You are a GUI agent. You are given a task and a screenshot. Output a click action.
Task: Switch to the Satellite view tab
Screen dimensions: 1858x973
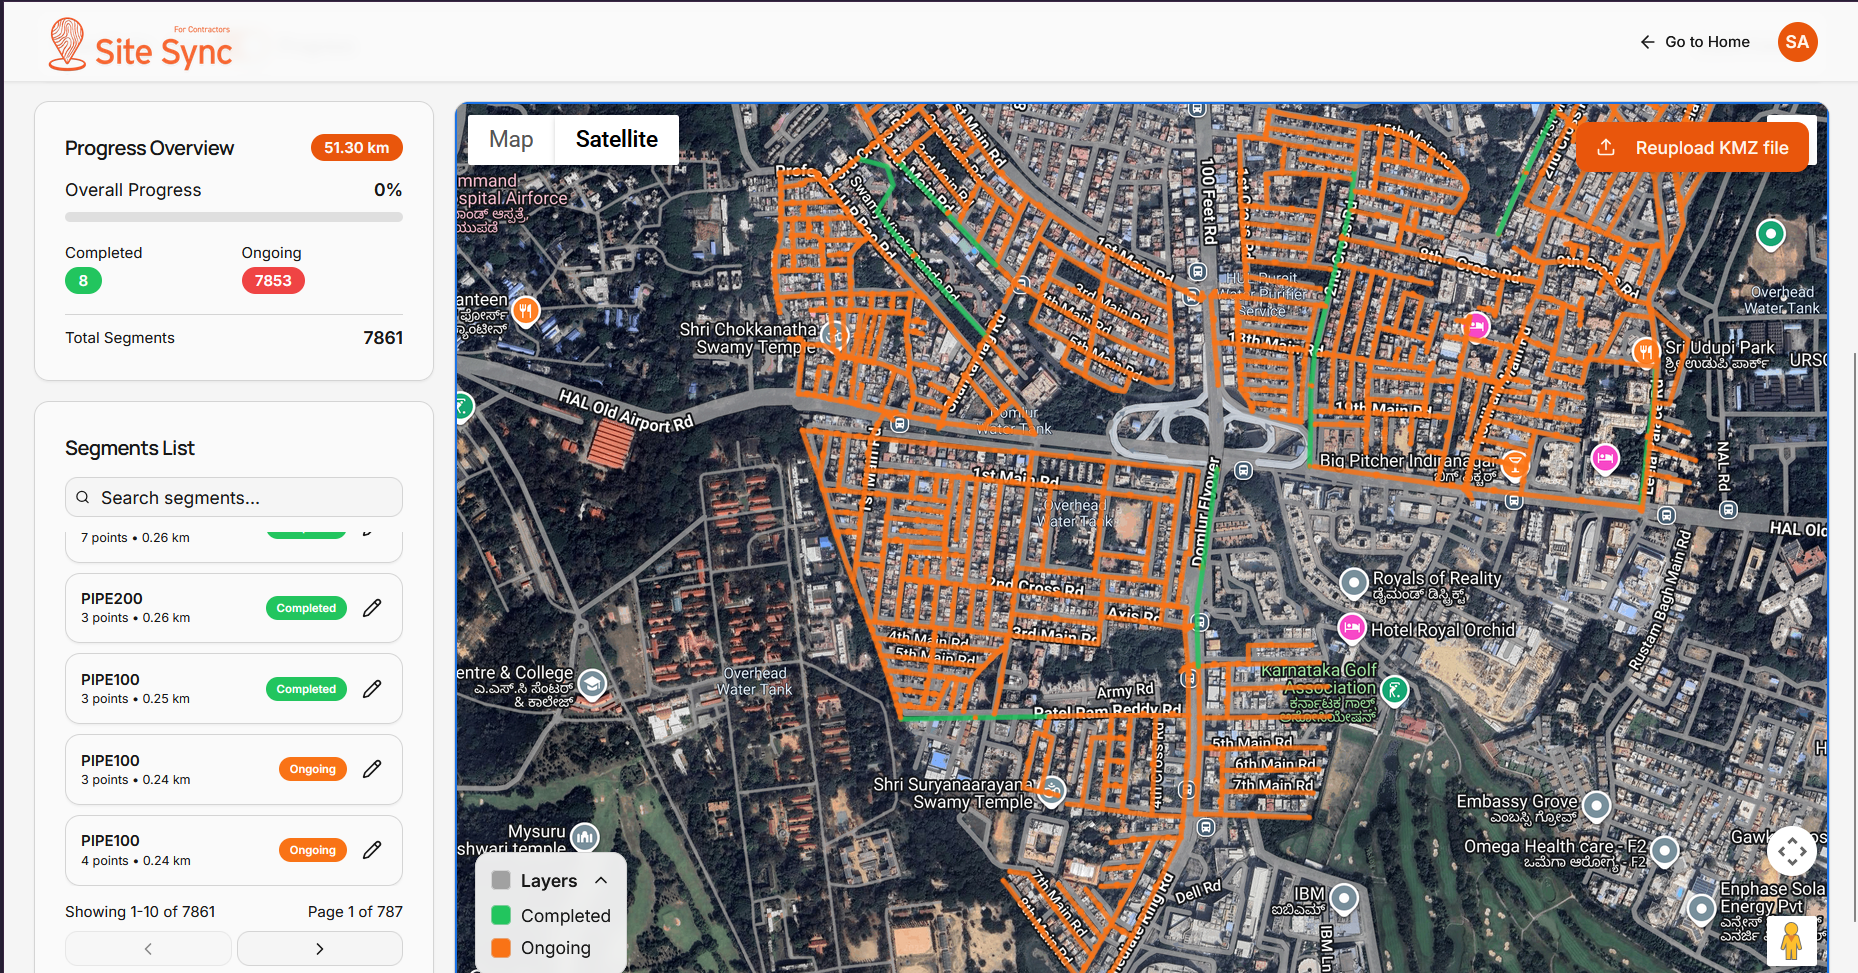pyautogui.click(x=617, y=139)
